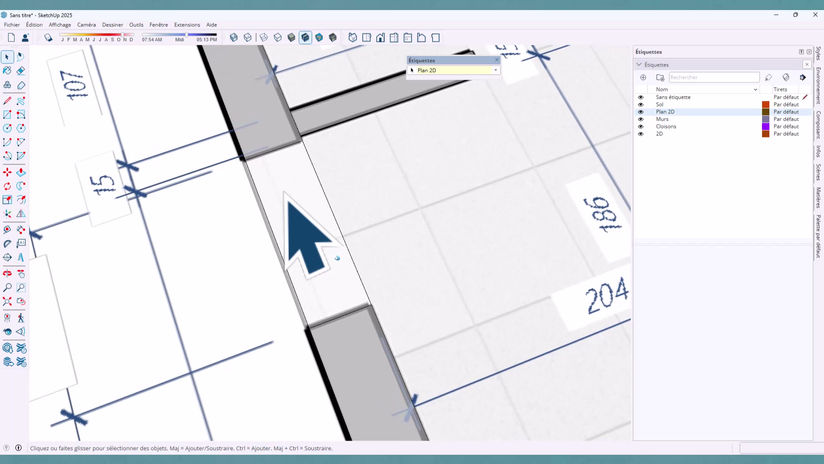
Task: Click the add label plus icon
Action: [x=643, y=77]
